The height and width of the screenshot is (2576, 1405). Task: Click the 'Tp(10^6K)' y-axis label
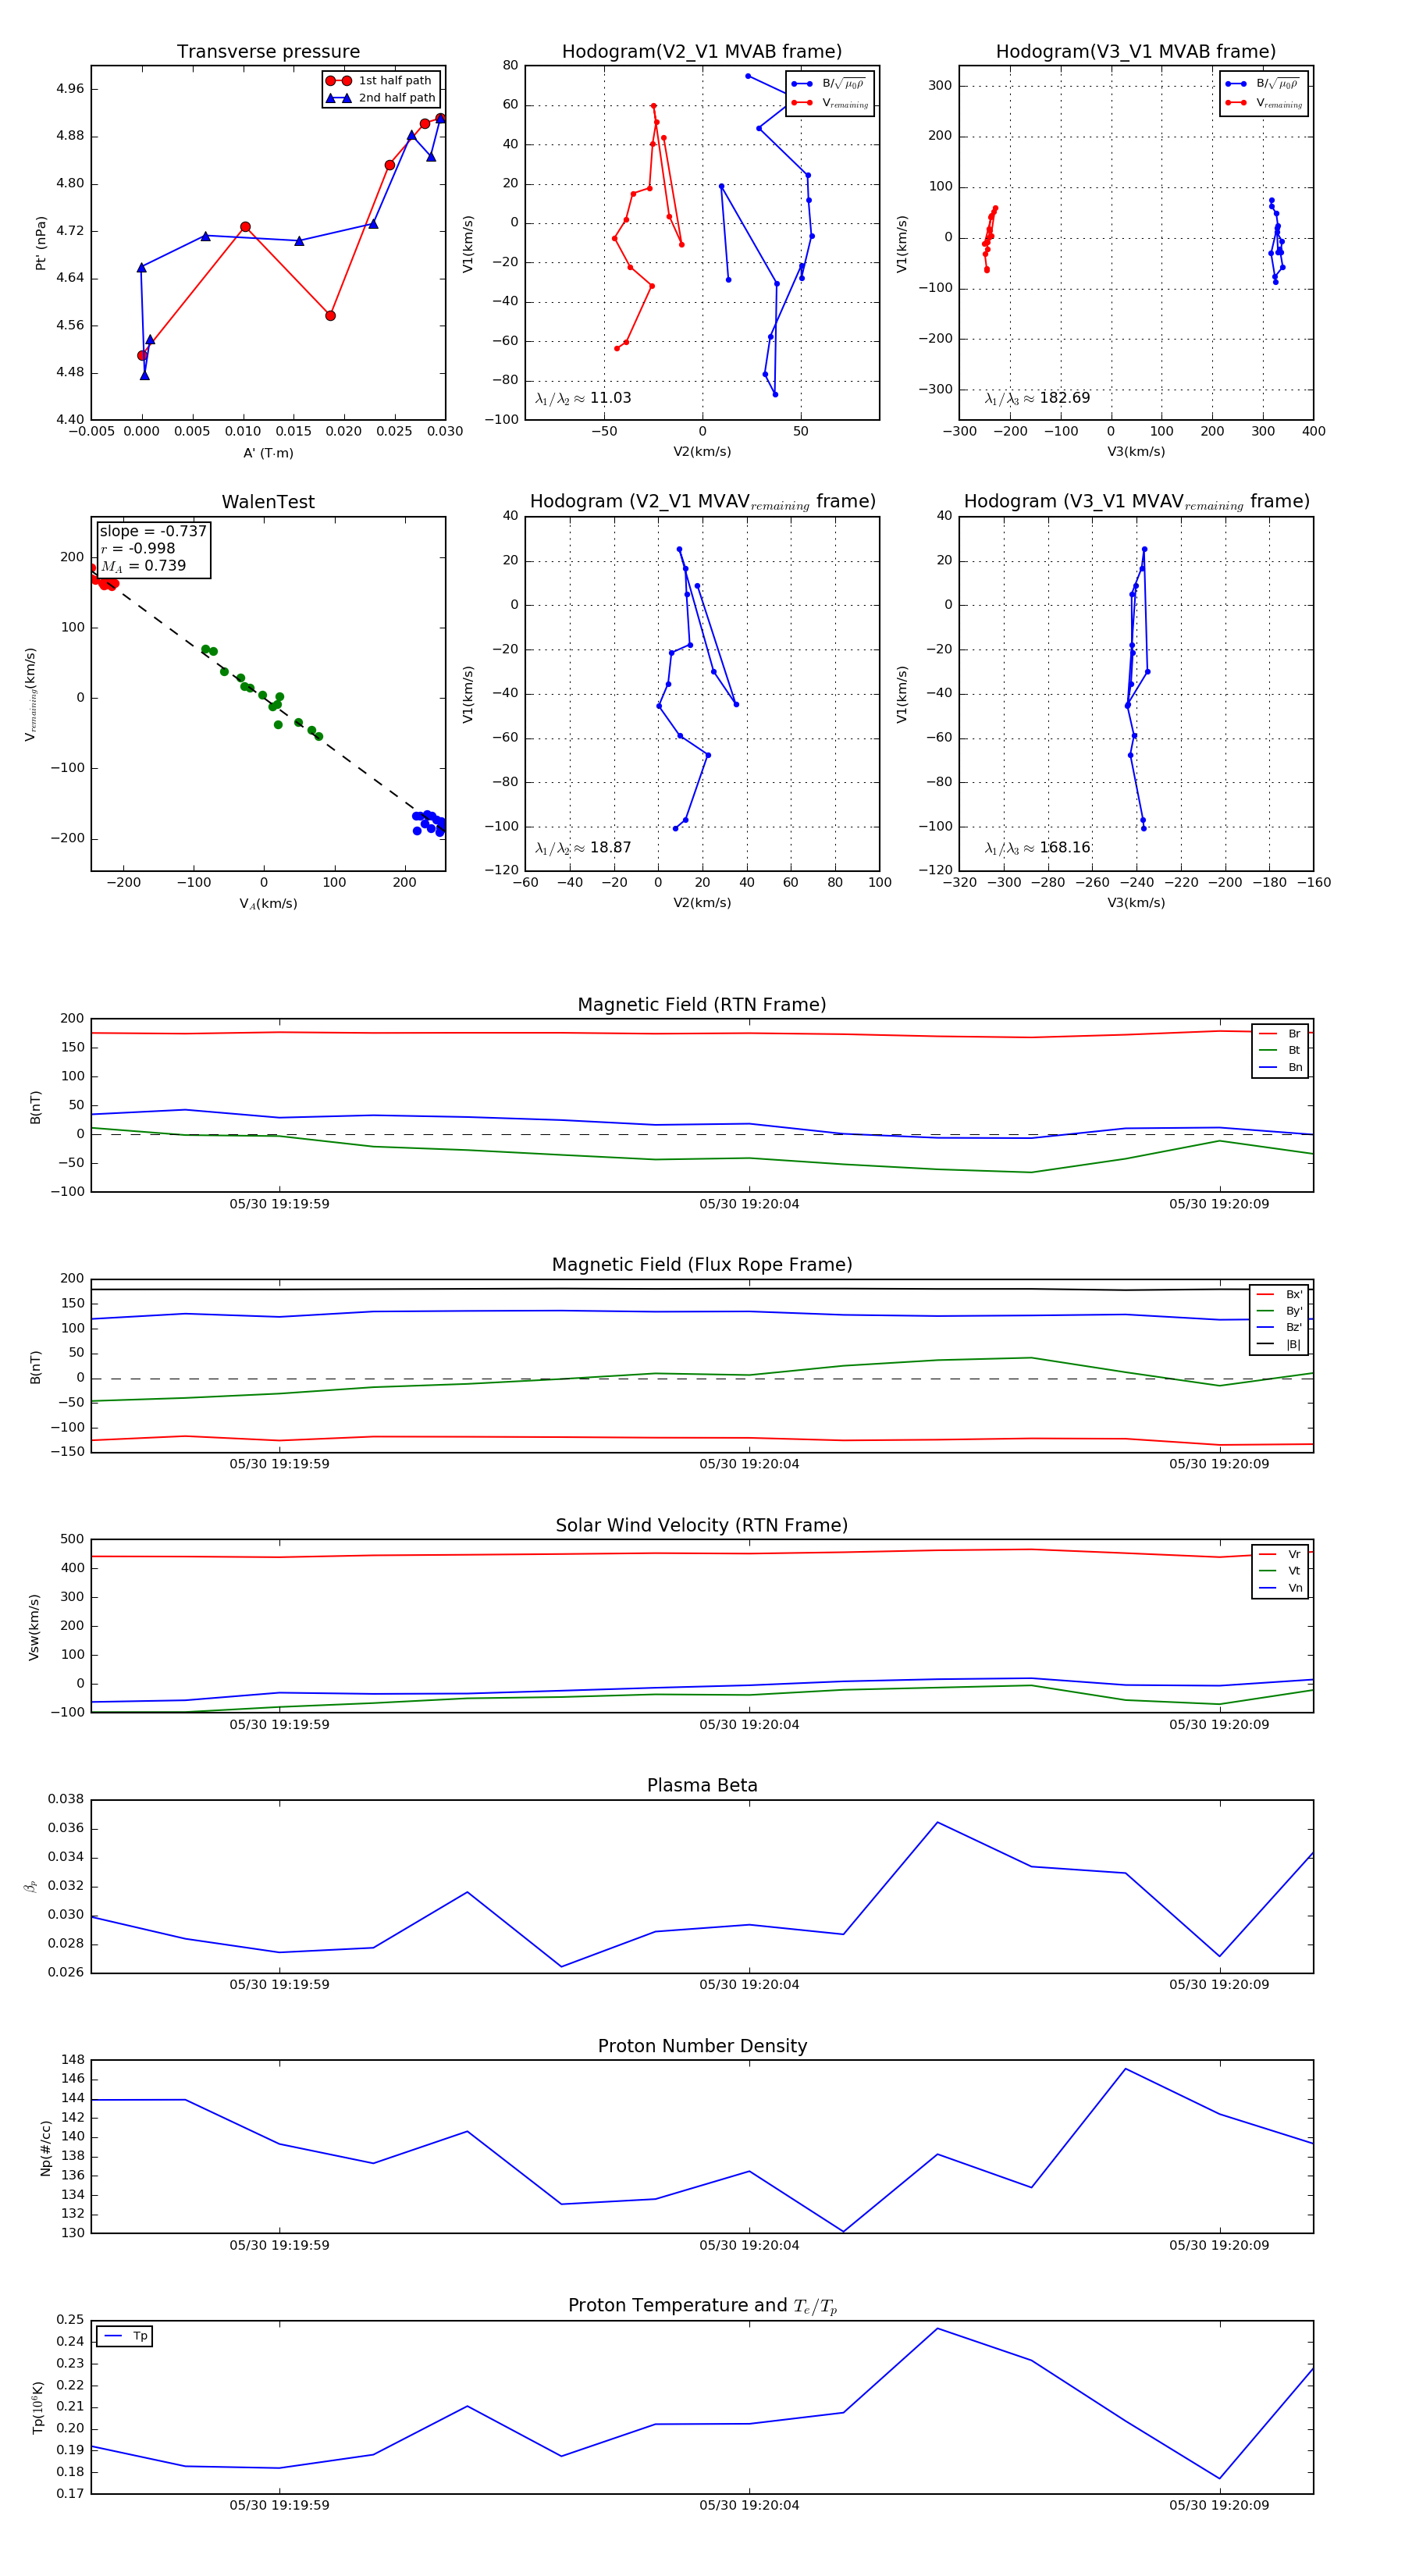point(39,2407)
